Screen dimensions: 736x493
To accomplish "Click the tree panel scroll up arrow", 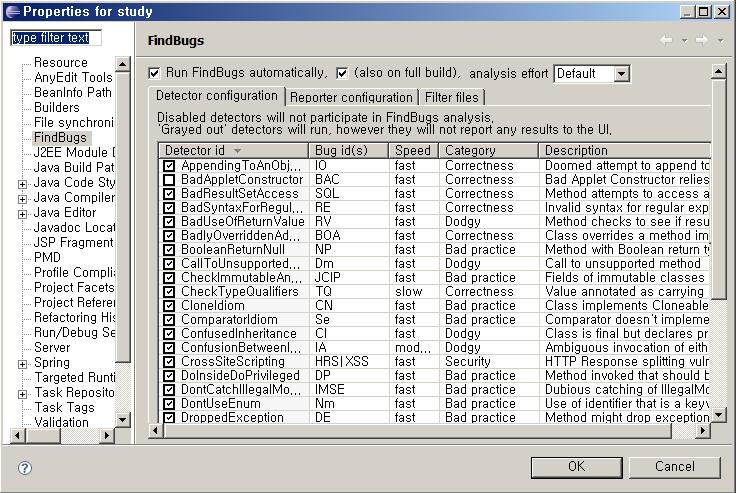I will [x=123, y=64].
